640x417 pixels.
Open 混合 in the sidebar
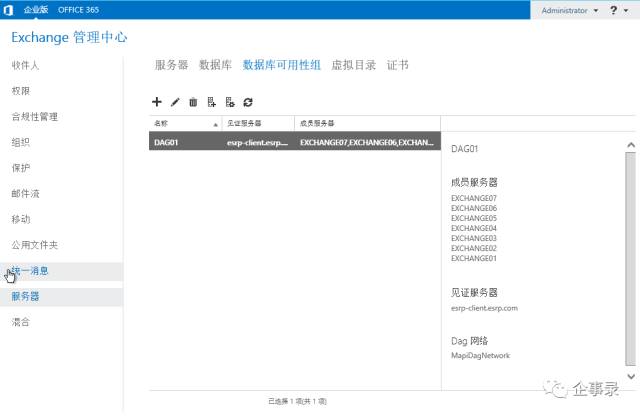point(20,322)
